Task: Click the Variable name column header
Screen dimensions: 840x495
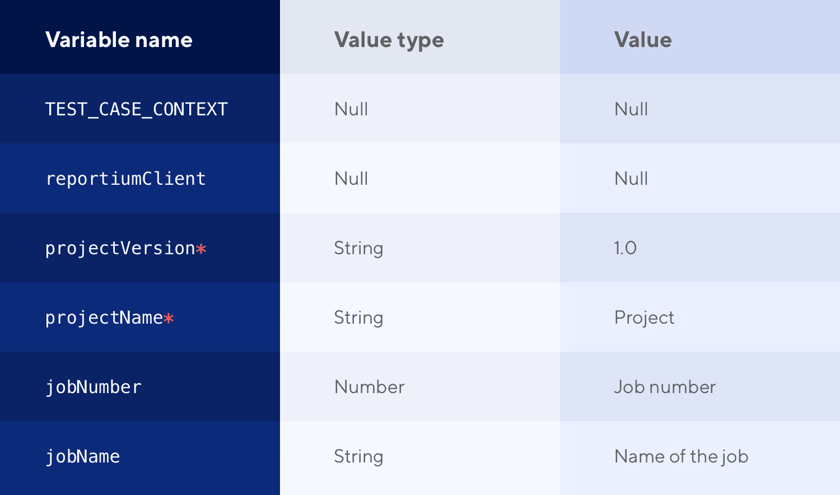Action: pyautogui.click(x=118, y=40)
